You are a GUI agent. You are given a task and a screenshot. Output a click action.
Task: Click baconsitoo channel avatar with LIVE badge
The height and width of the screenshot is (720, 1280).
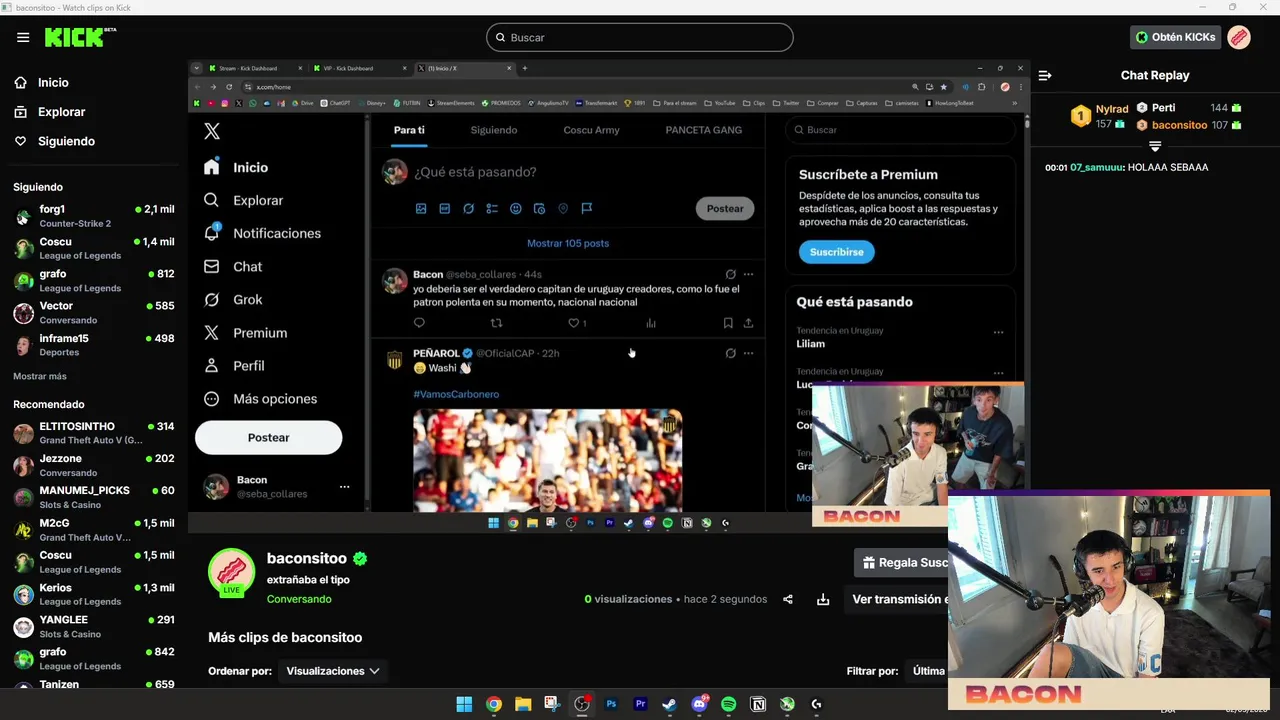coord(231,572)
